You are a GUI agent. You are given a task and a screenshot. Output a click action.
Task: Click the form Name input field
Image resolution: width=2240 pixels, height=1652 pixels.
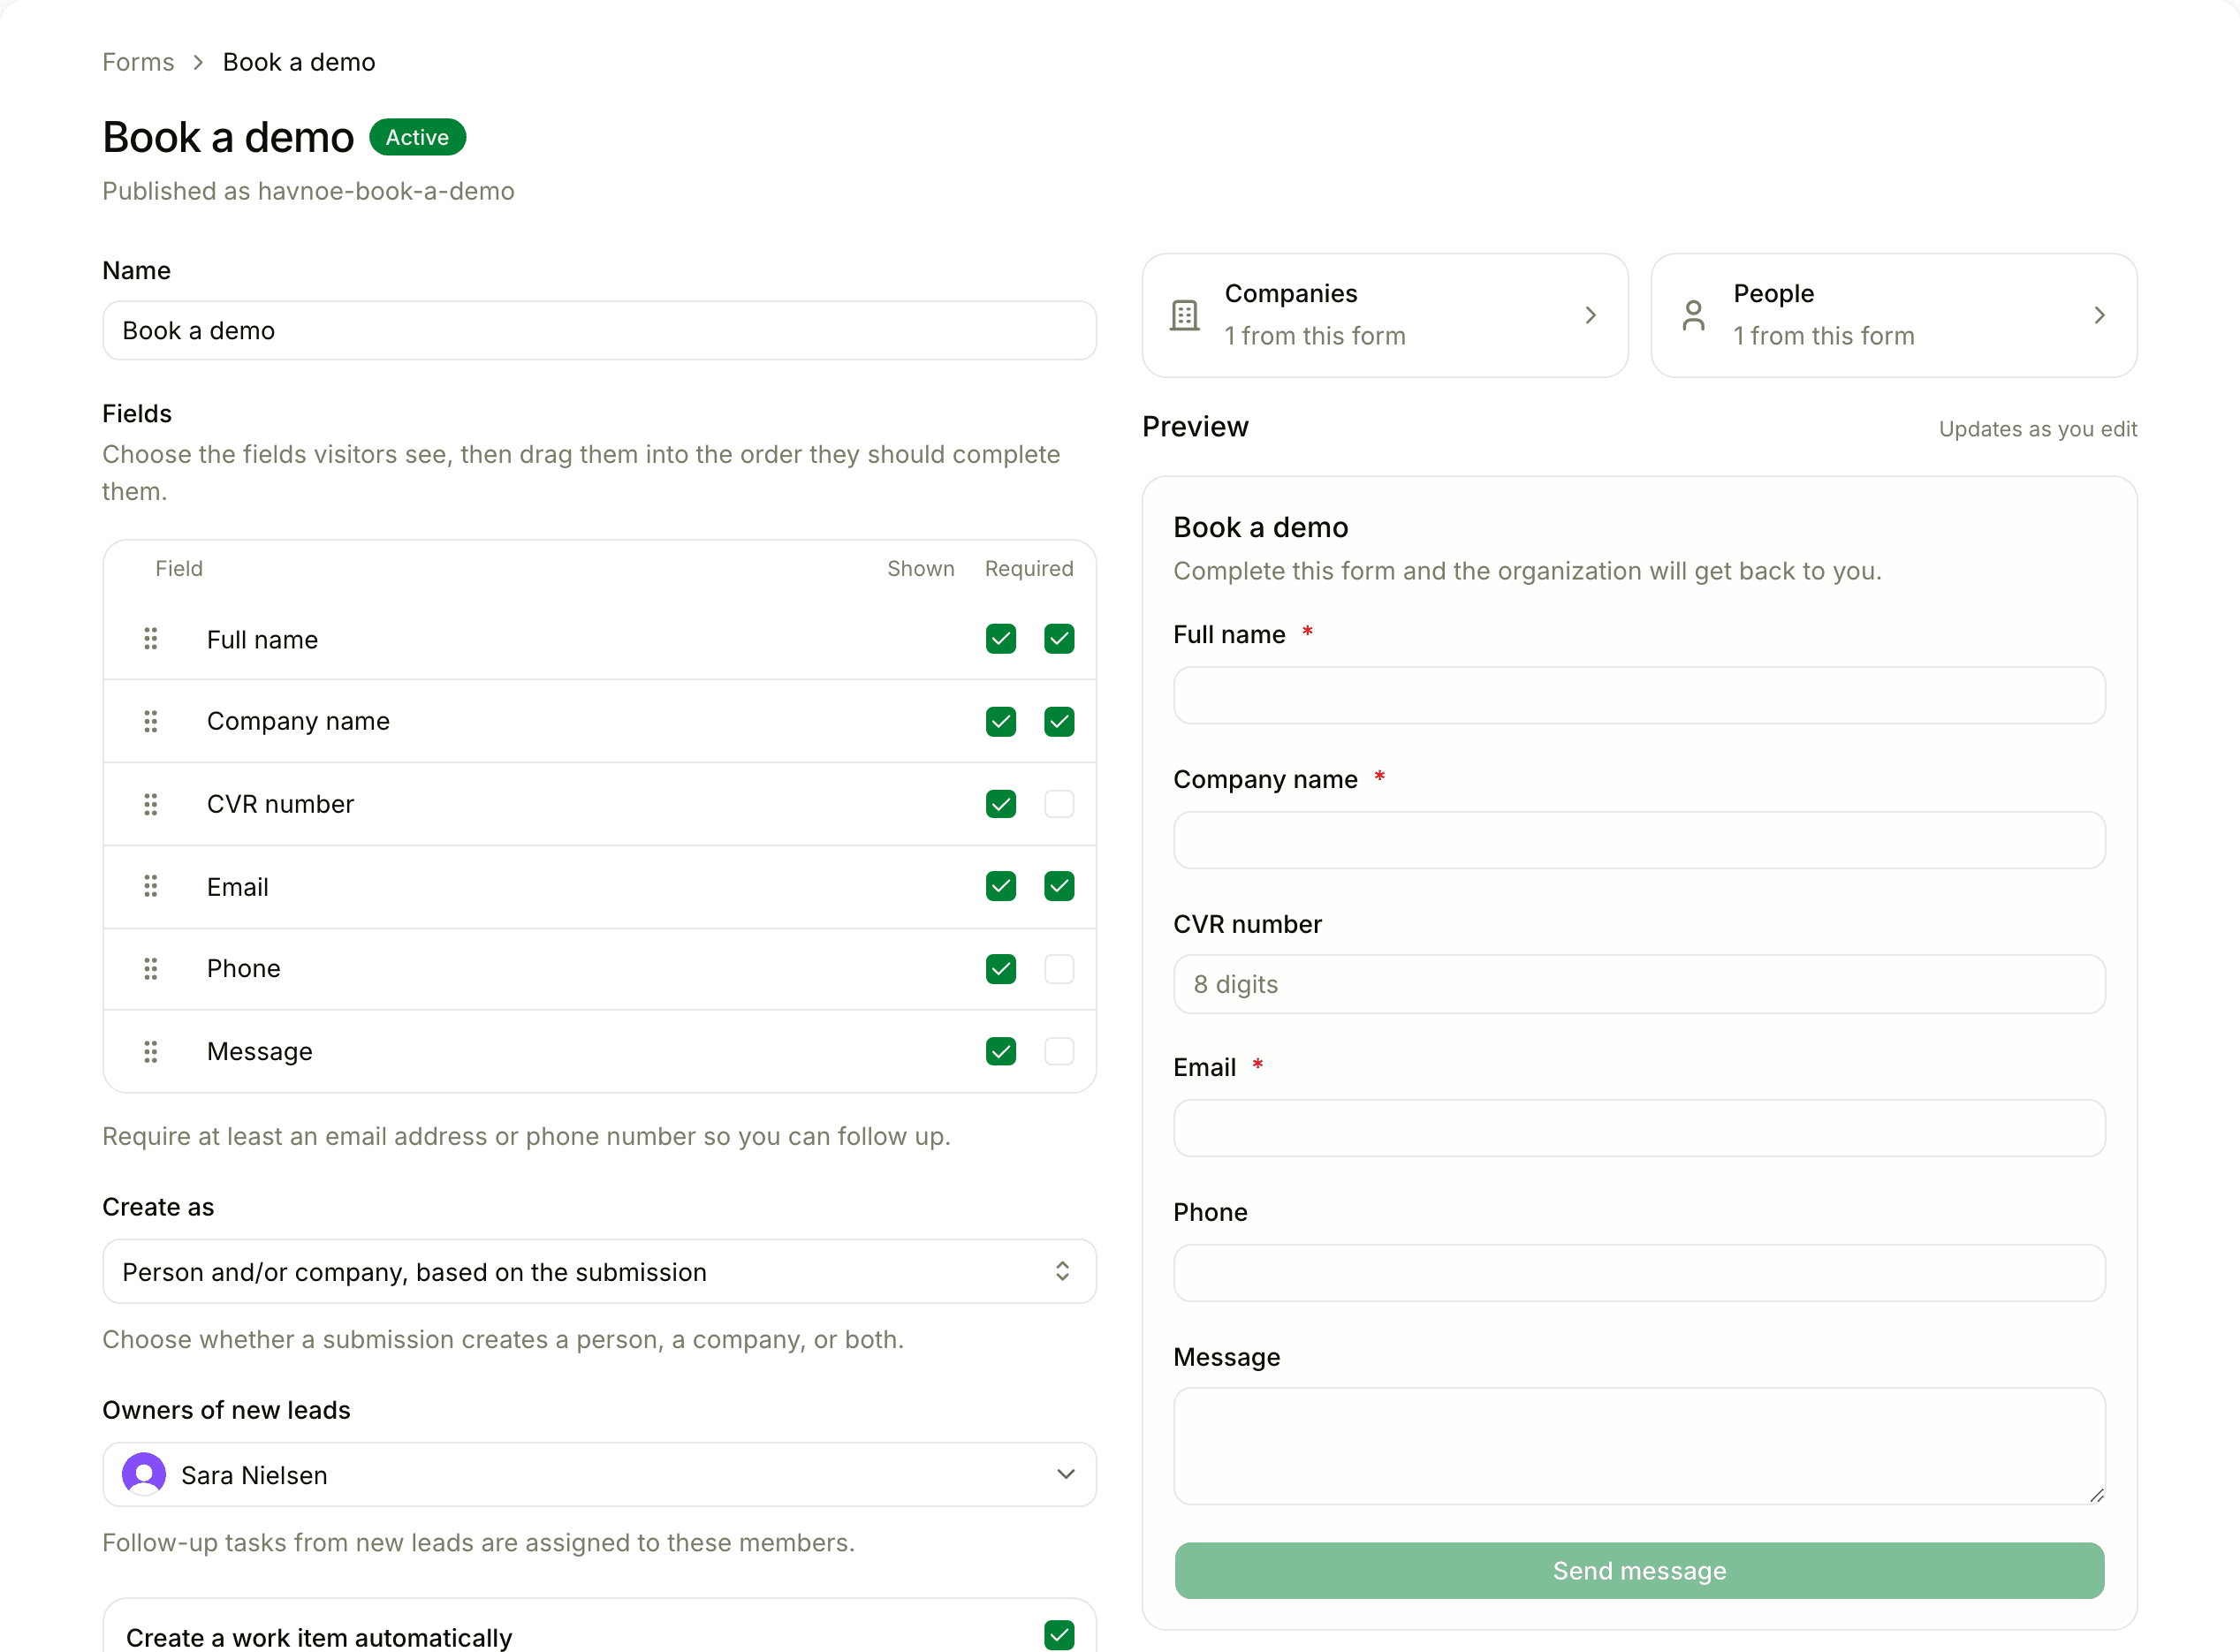pos(599,330)
